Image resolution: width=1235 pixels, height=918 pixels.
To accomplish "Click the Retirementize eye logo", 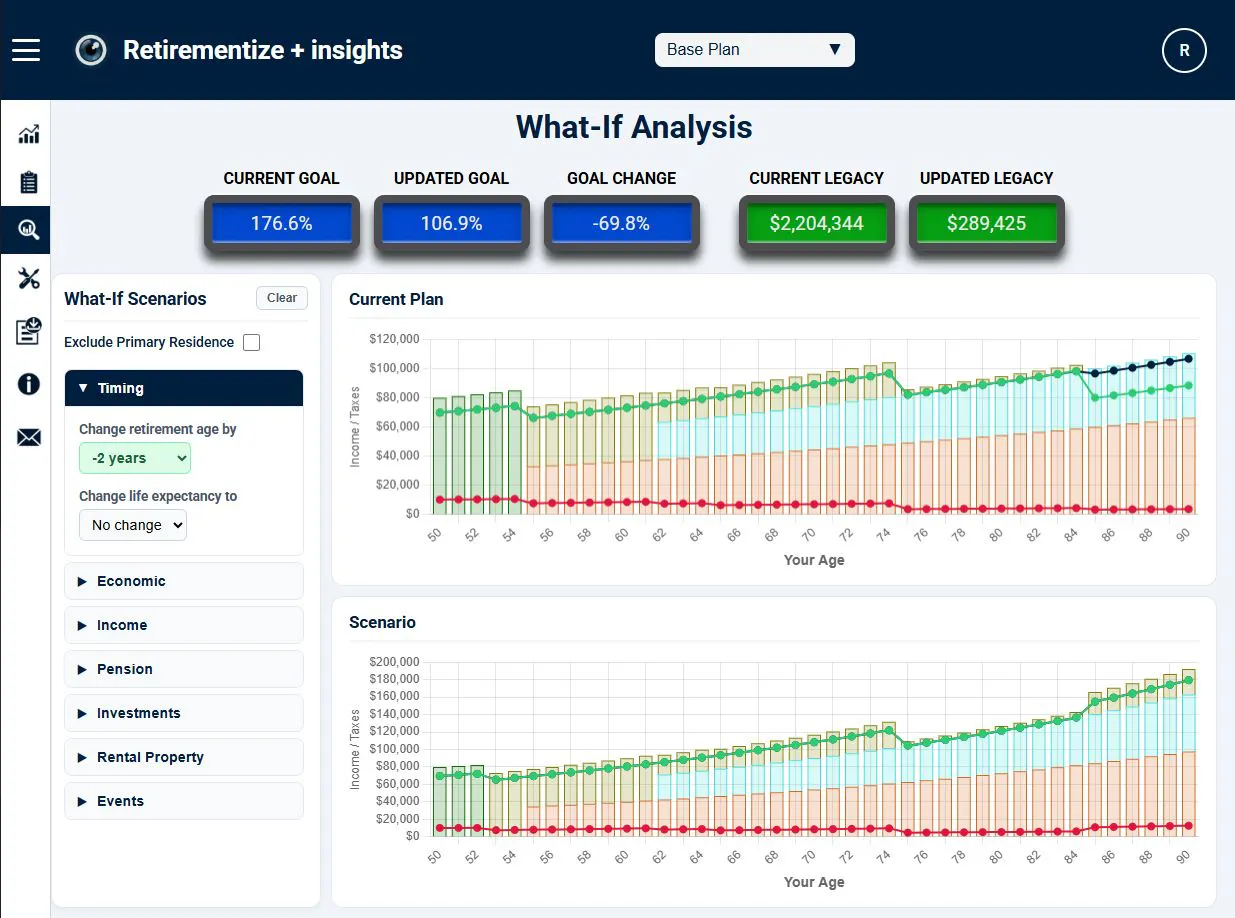I will coord(91,50).
